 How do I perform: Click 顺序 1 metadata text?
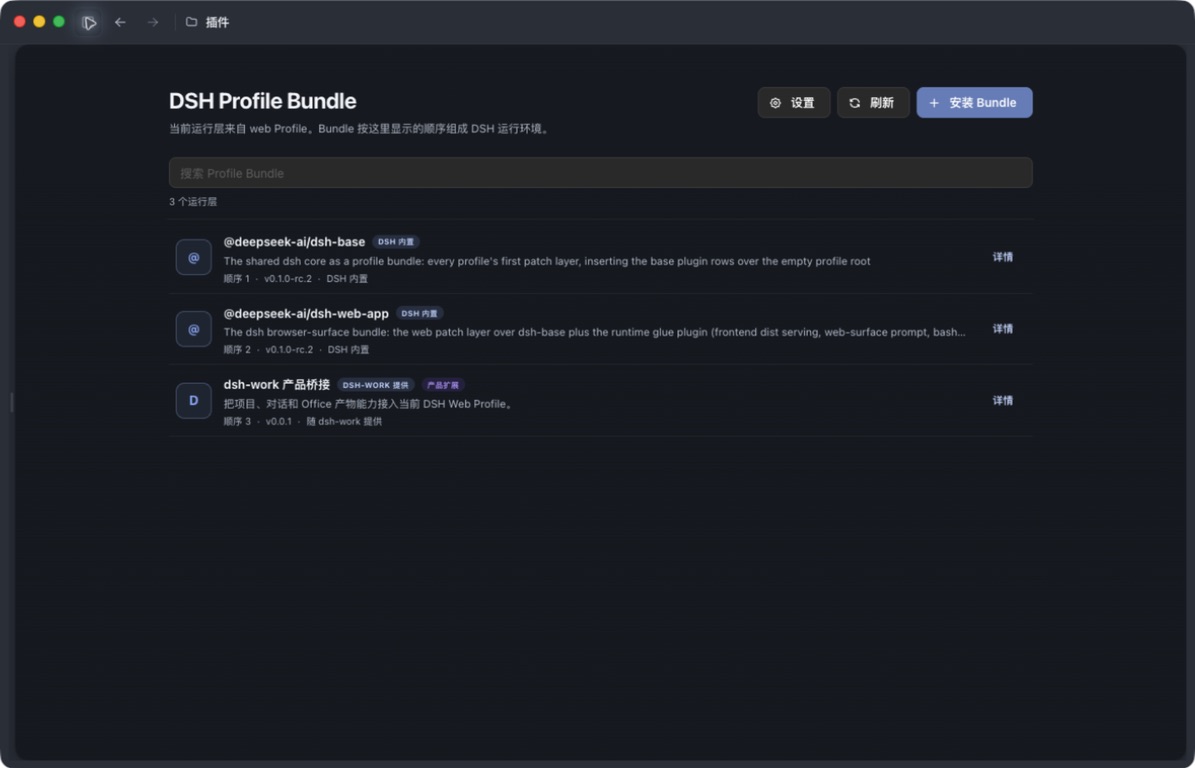pos(236,279)
